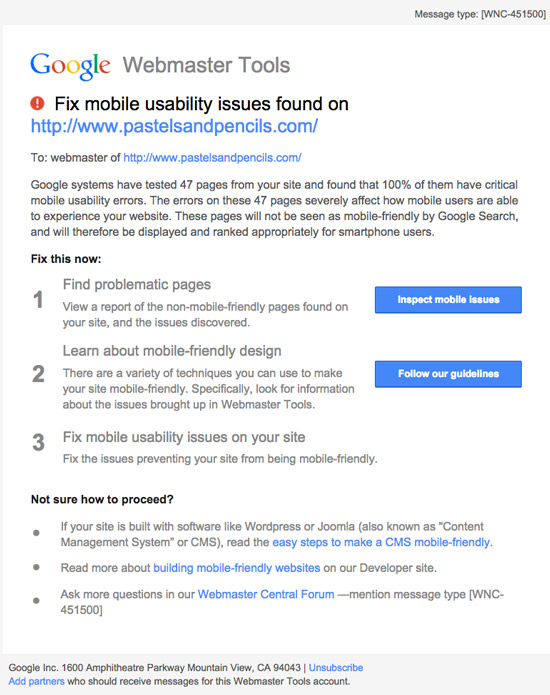This screenshot has width=550, height=695.
Task: Open building mobile-friendly websites link
Action: (x=237, y=568)
